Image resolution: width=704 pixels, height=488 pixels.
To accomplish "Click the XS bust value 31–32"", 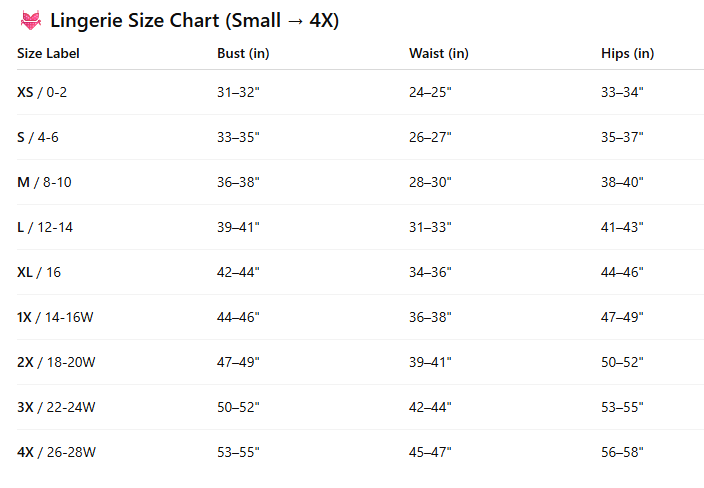I will click(238, 92).
